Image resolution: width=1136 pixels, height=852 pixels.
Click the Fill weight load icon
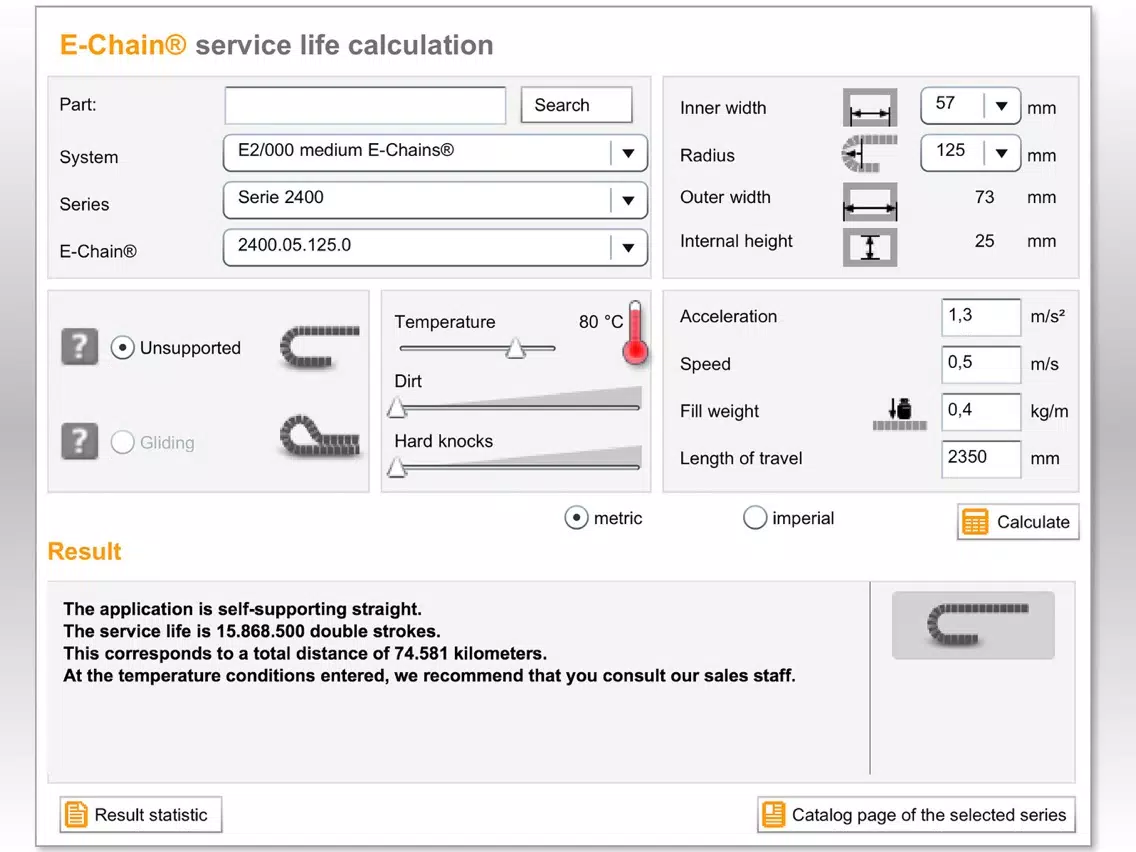pyautogui.click(x=899, y=414)
